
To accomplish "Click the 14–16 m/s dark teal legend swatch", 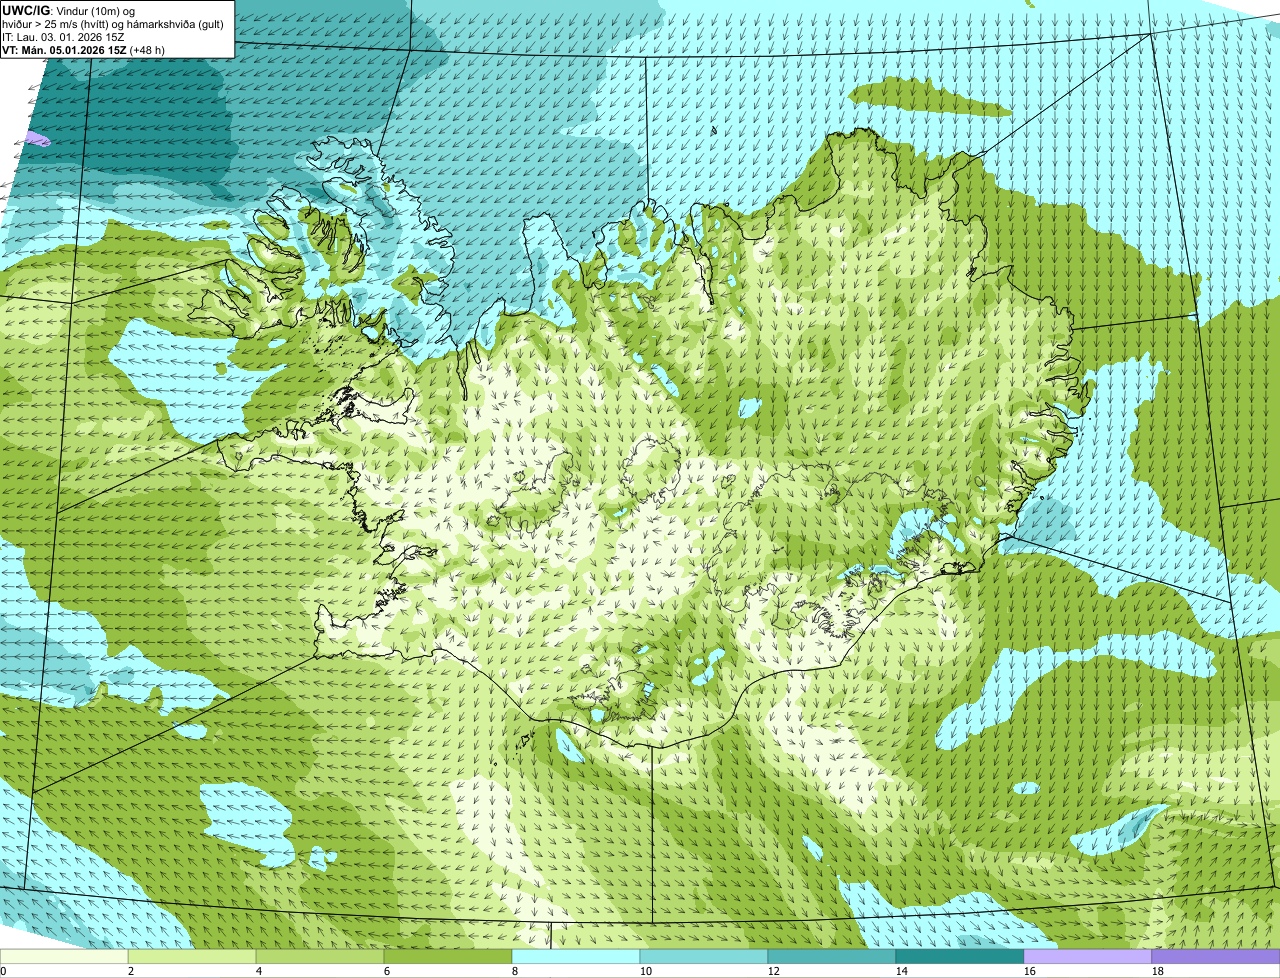I will [960, 956].
